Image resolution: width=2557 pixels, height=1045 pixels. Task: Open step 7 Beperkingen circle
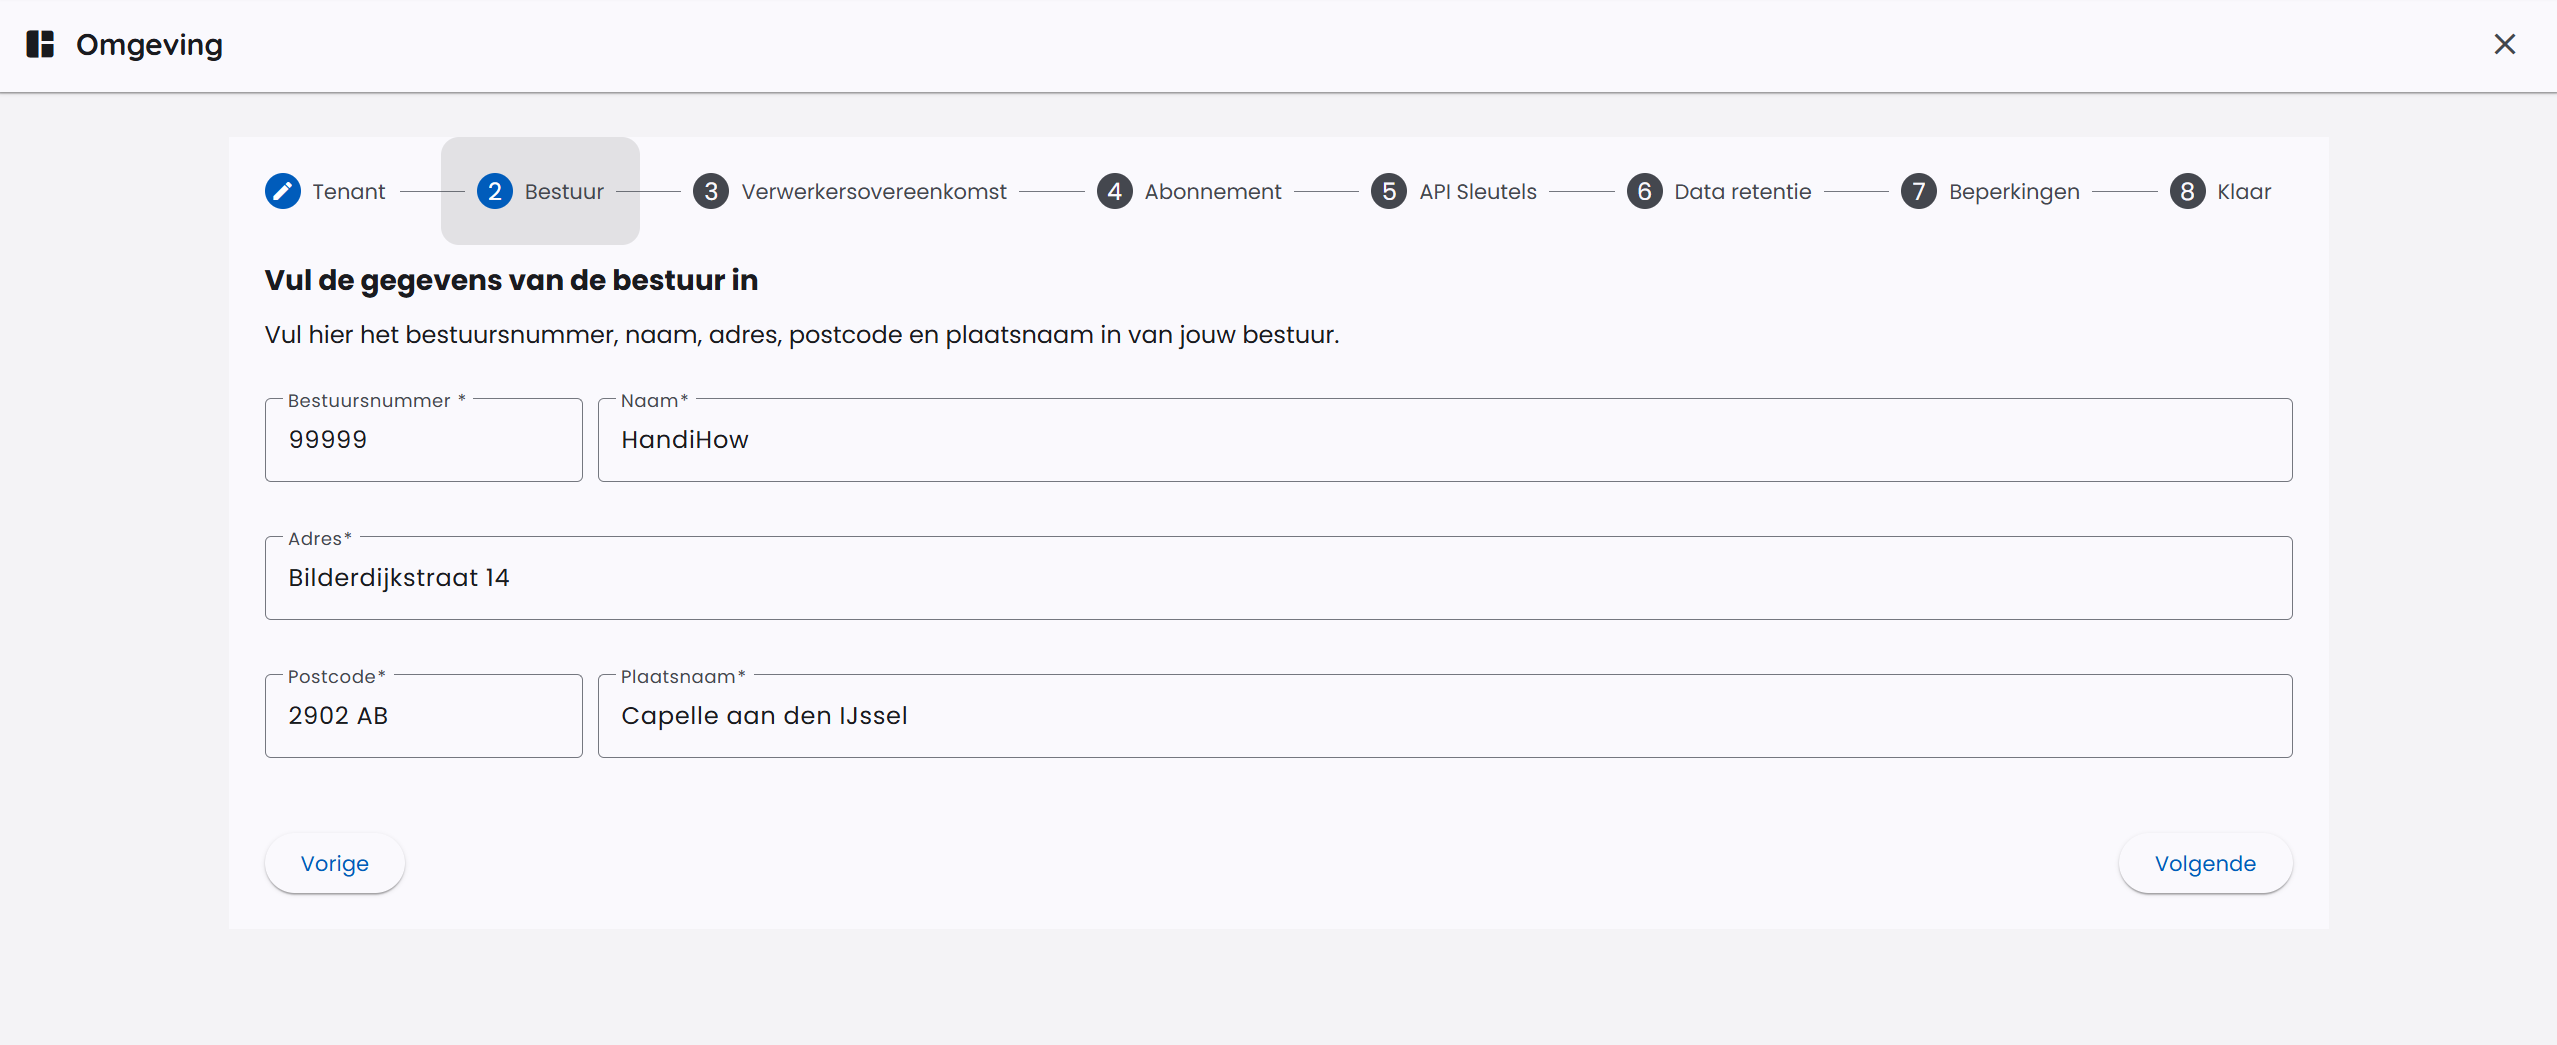point(1918,191)
